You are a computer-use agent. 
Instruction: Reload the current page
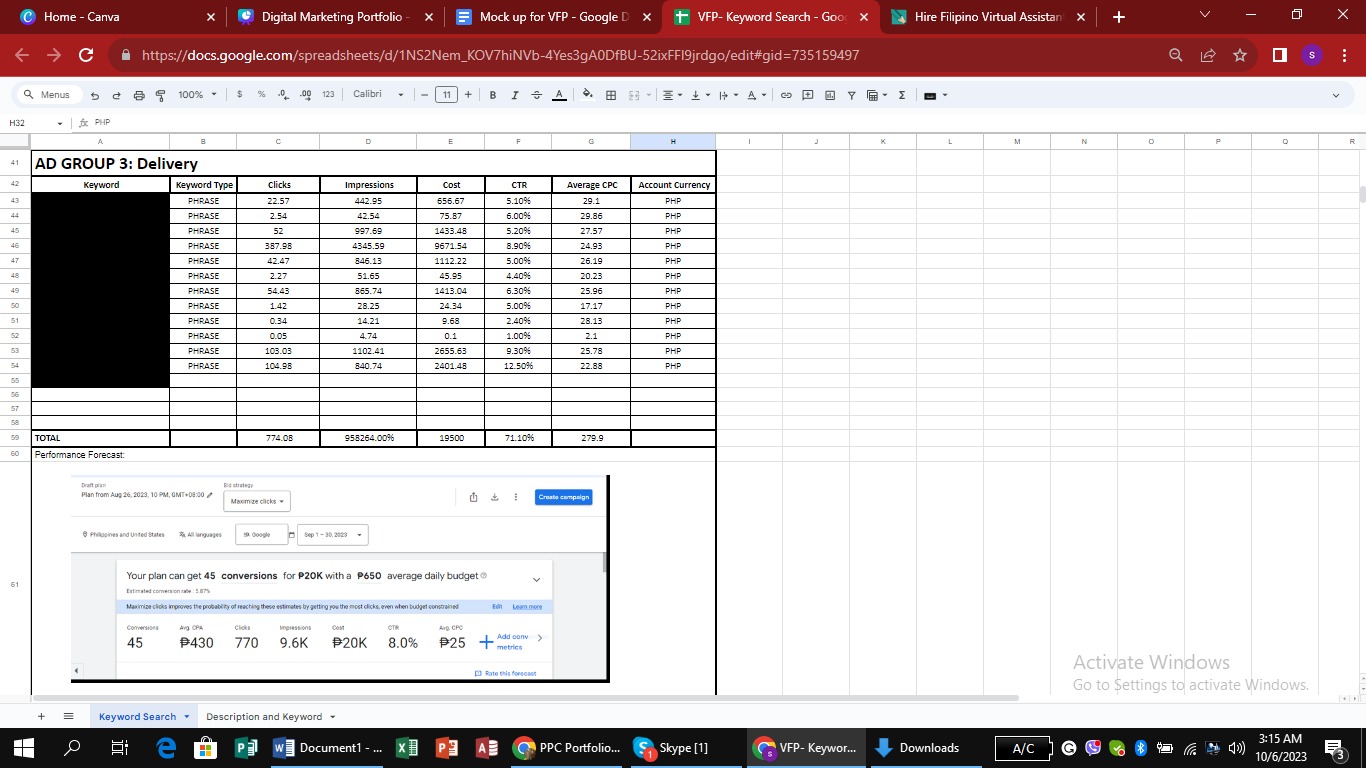[86, 55]
